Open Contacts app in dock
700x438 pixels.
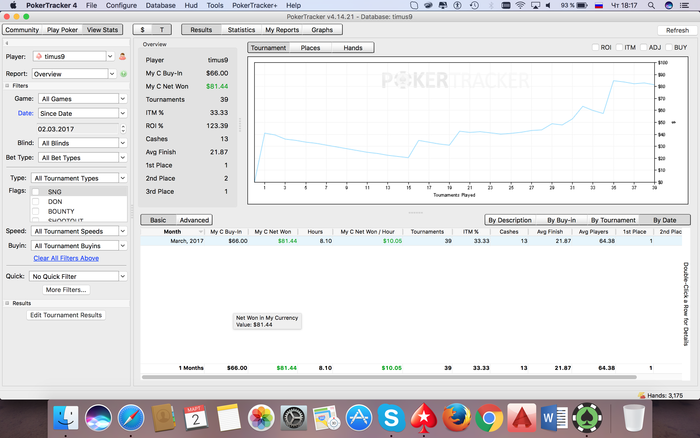pyautogui.click(x=163, y=418)
